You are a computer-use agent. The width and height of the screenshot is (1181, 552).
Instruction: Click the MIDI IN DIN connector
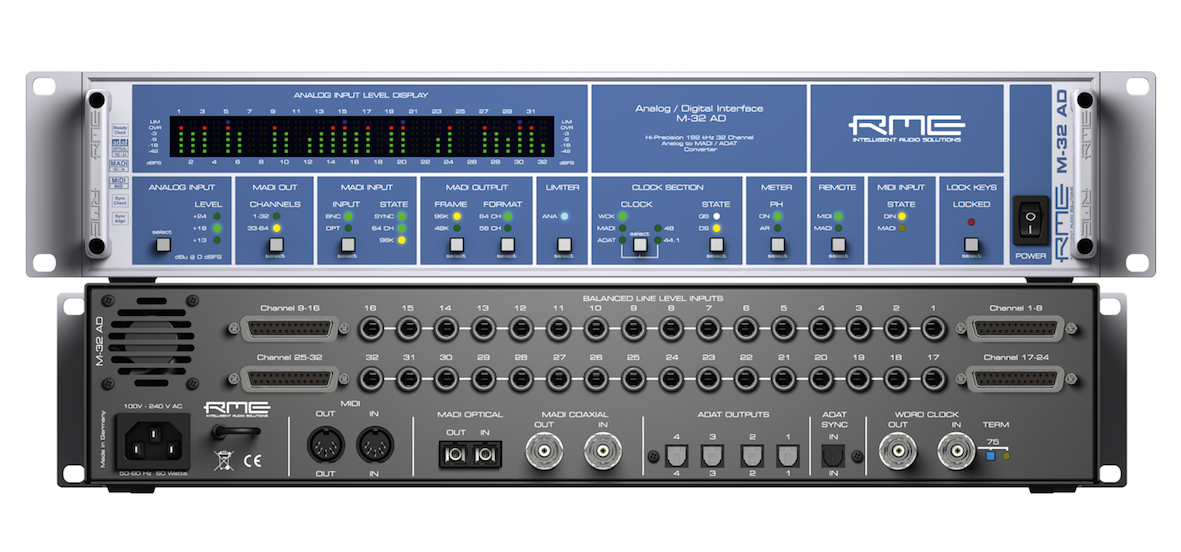[x=374, y=444]
